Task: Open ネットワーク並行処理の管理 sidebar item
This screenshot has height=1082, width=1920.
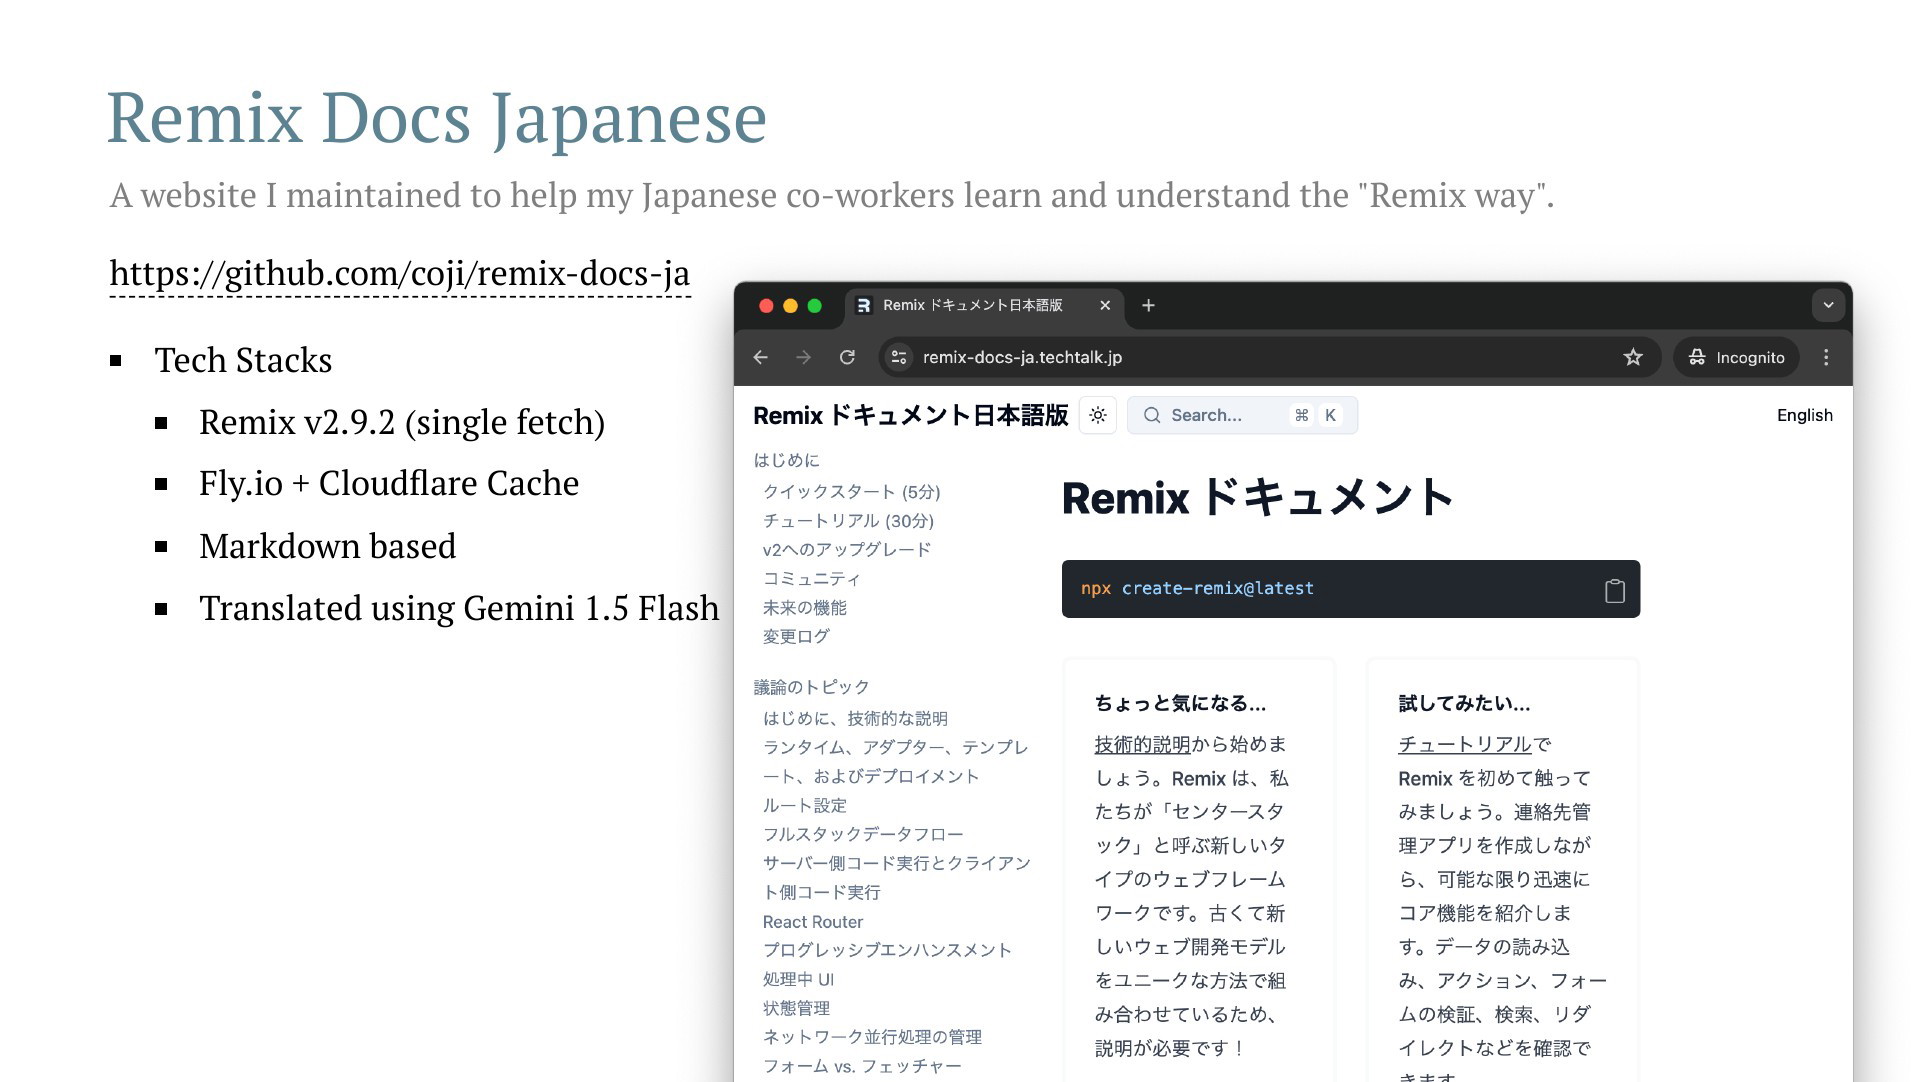Action: click(x=872, y=1037)
